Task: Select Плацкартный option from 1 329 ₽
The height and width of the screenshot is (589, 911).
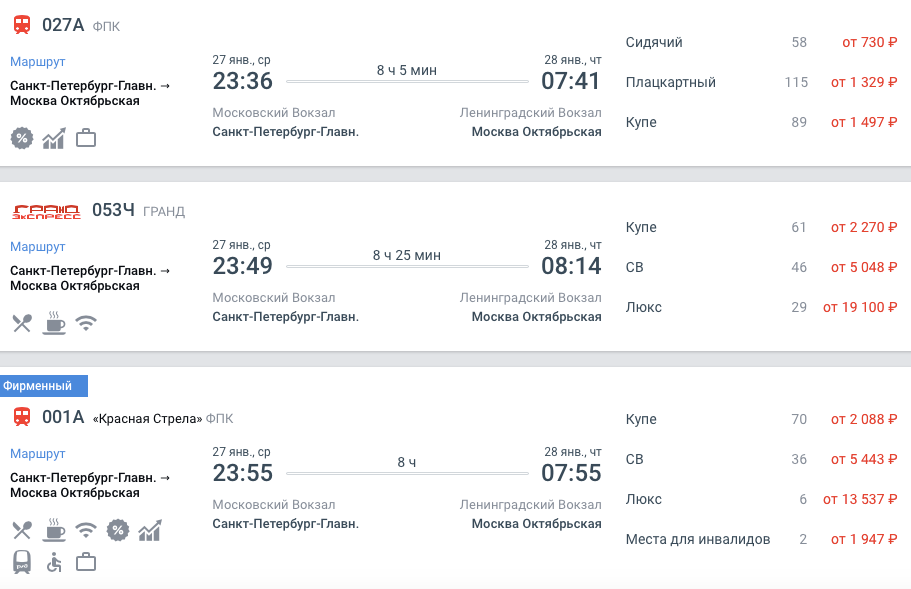Action: click(761, 82)
